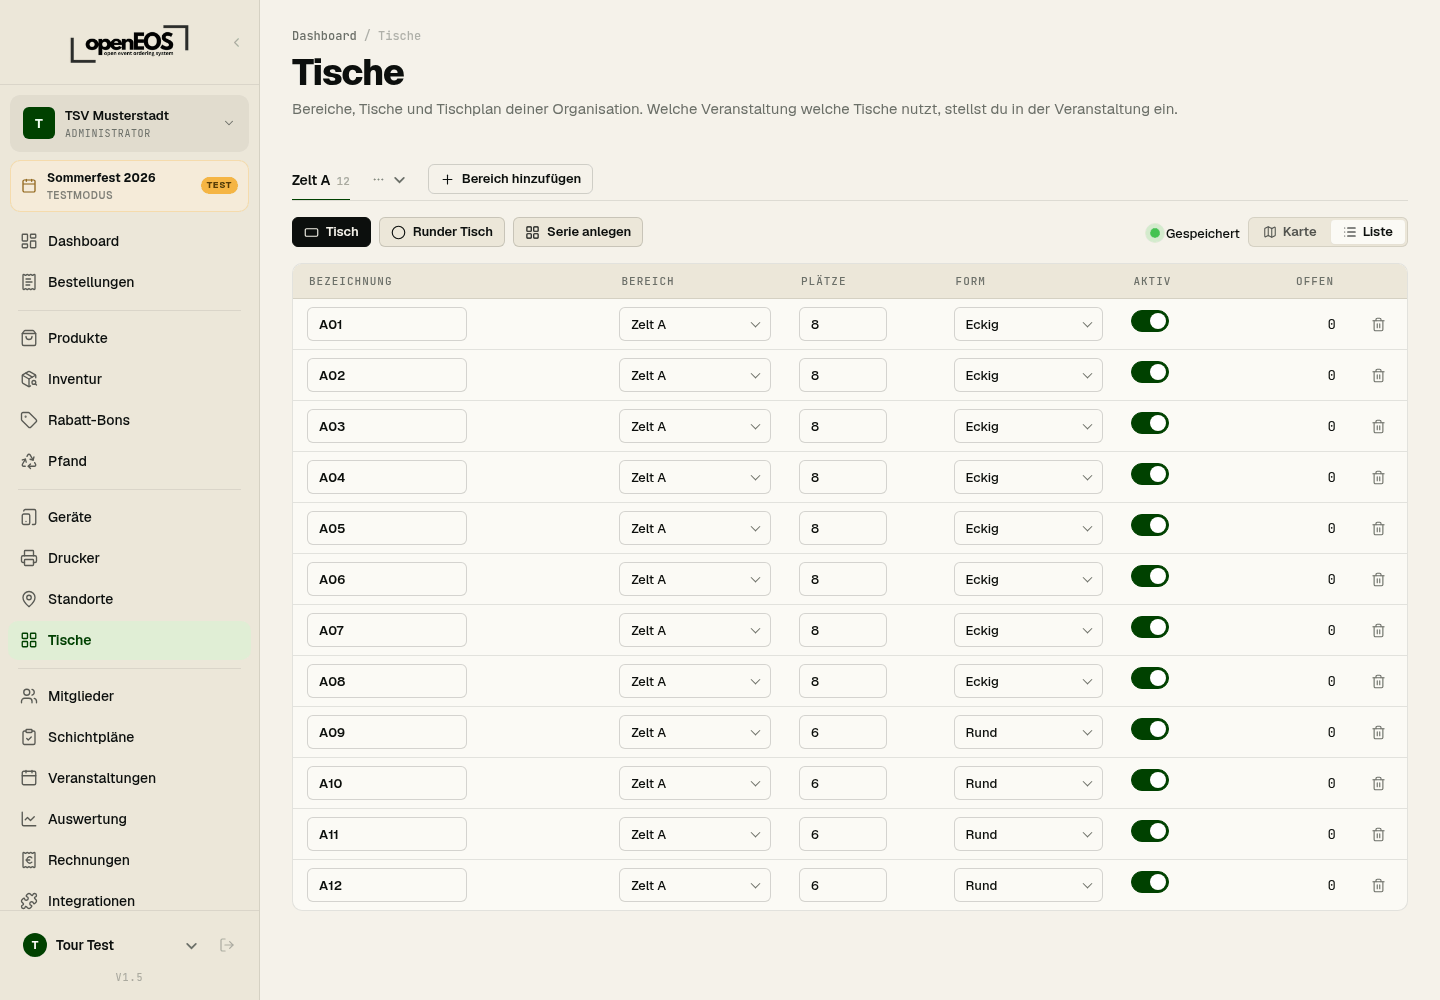1440x1000 pixels.
Task: Switch to the Karte view tab
Action: 1290,232
